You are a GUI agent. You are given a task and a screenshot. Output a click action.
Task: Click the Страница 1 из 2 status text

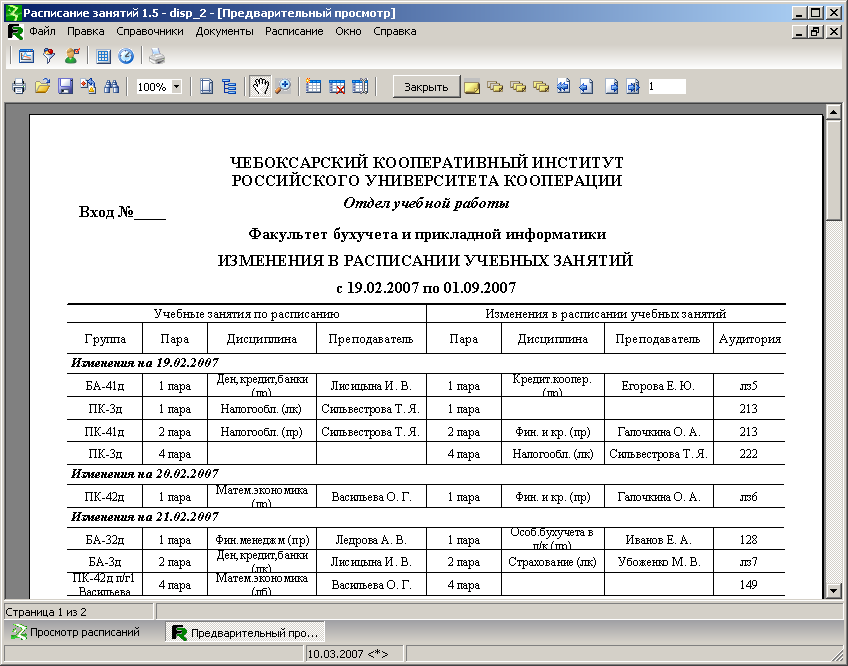pyautogui.click(x=46, y=612)
